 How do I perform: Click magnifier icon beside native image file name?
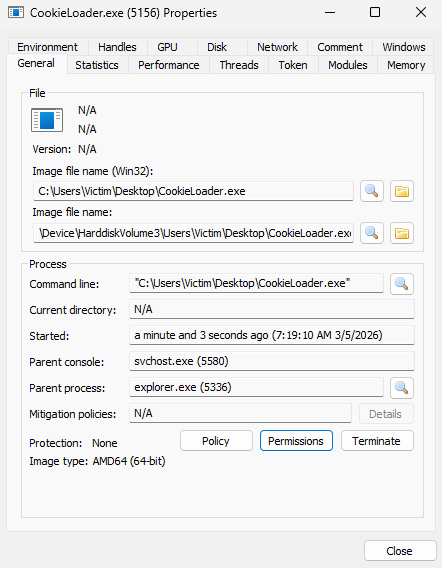click(372, 233)
